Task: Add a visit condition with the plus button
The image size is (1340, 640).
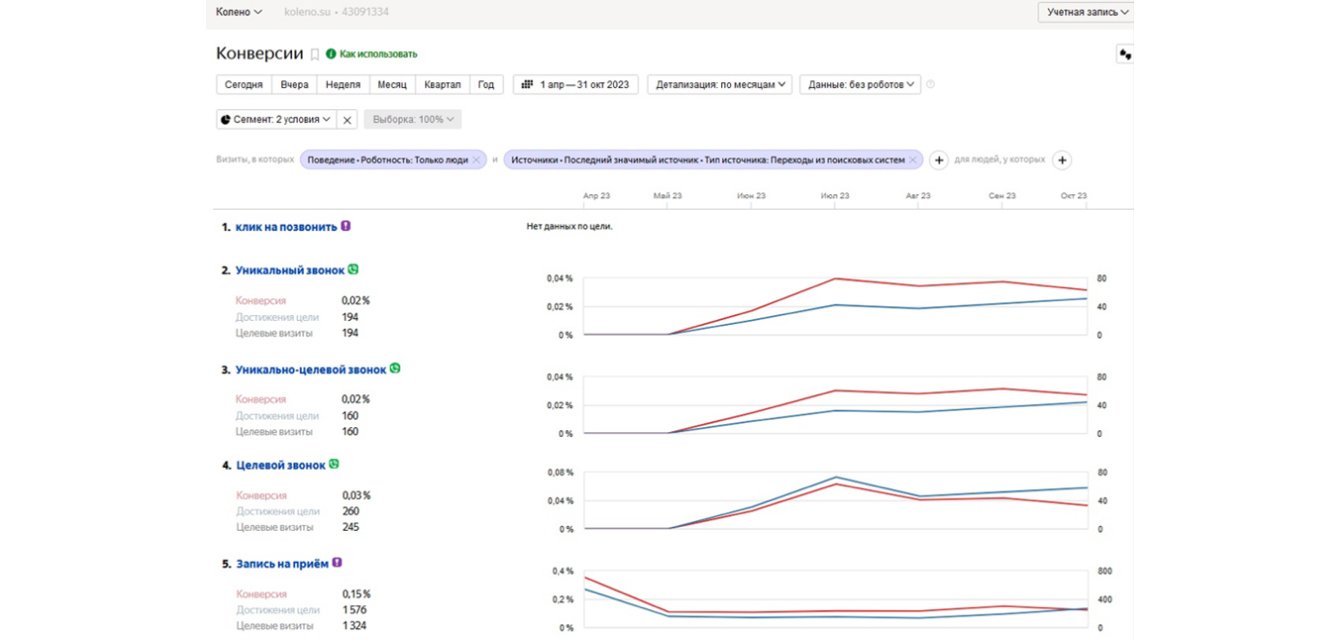Action: (939, 160)
